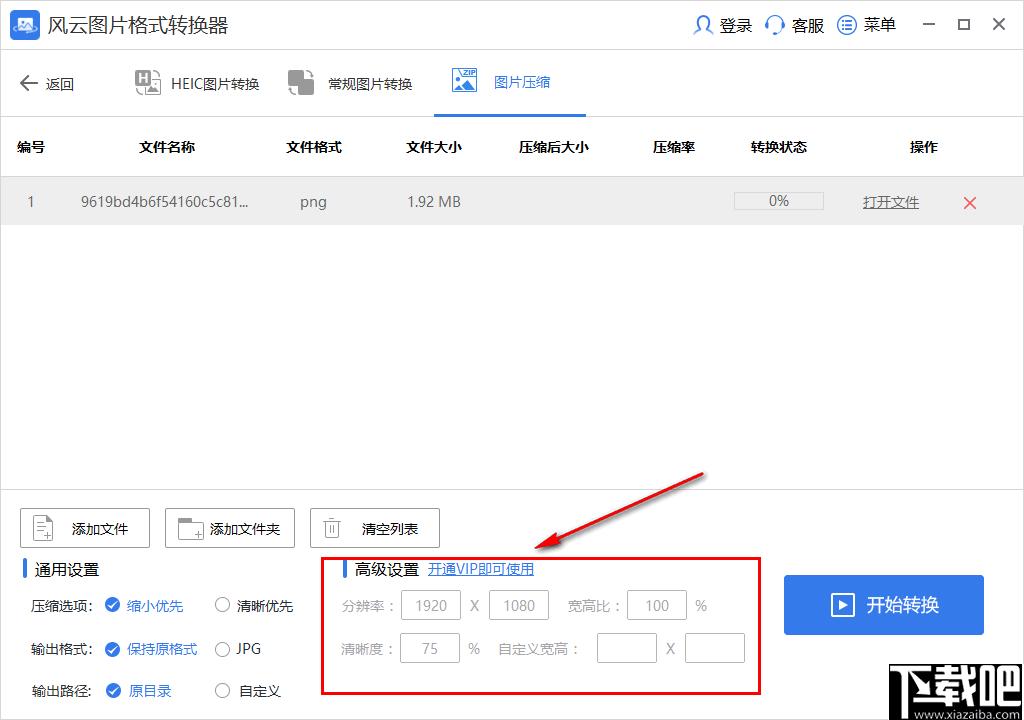Click the app logo icon in title bar
The width and height of the screenshot is (1024, 720).
point(25,25)
